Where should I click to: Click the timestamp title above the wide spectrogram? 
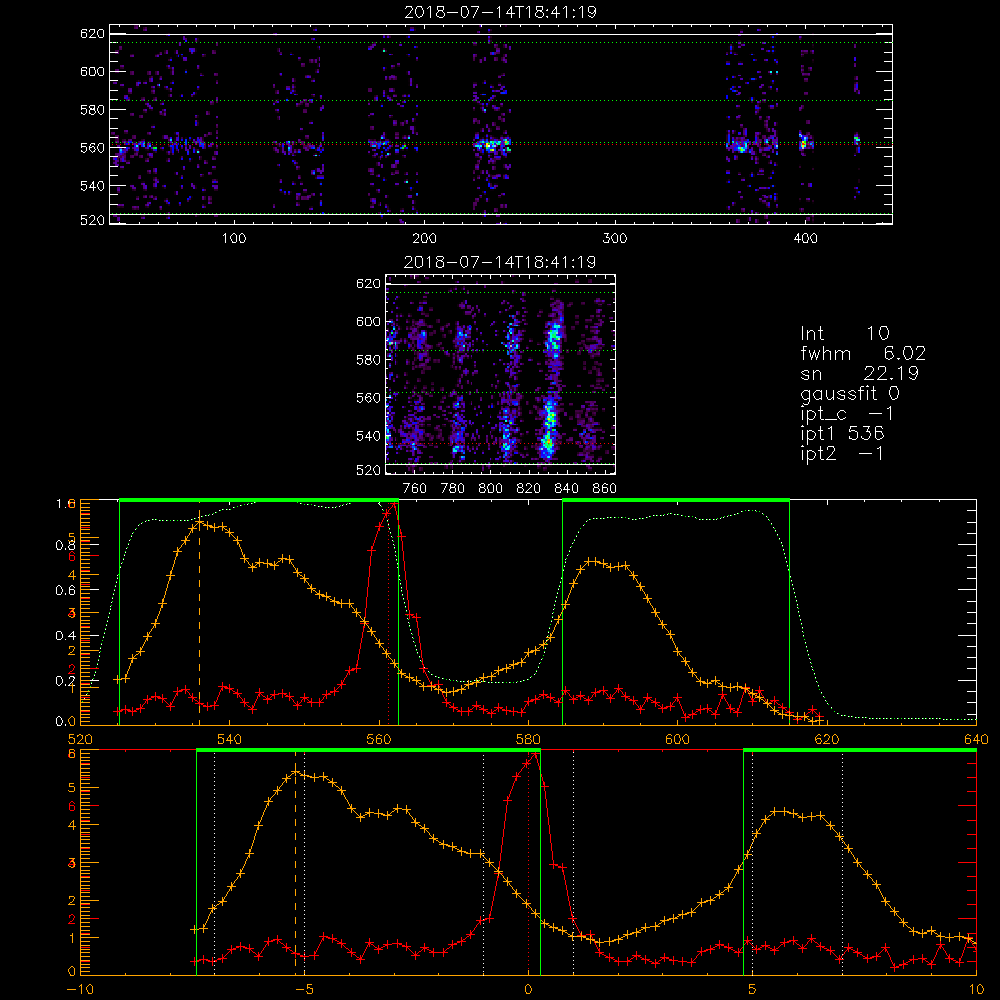(500, 12)
